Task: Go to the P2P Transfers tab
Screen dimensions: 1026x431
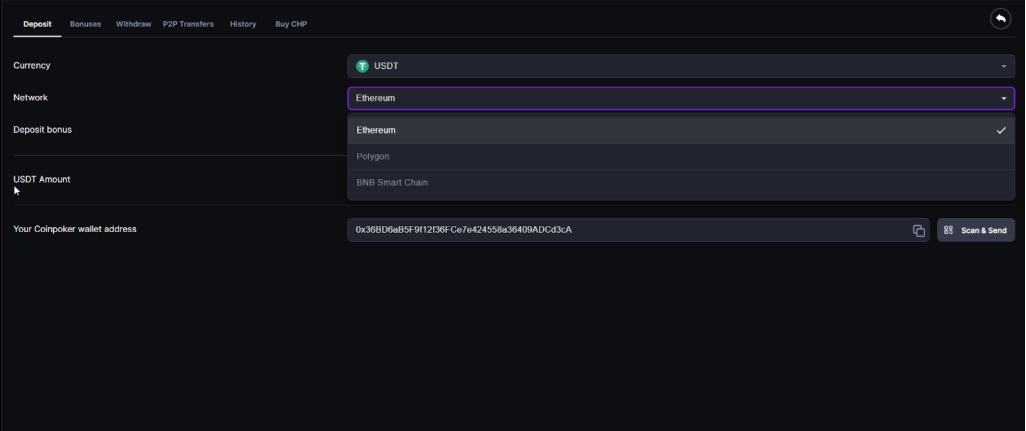Action: click(188, 24)
